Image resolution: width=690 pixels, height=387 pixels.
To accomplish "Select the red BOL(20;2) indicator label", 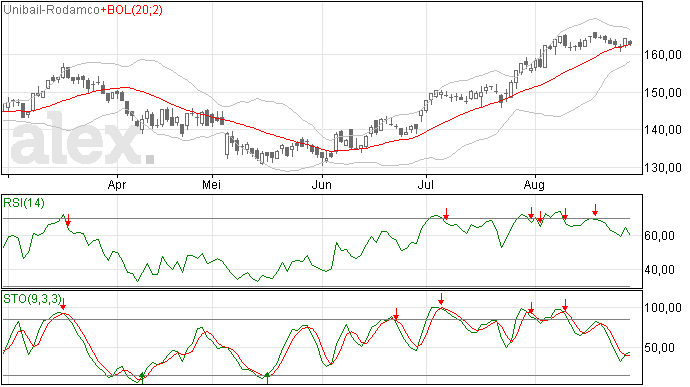I will [x=132, y=10].
